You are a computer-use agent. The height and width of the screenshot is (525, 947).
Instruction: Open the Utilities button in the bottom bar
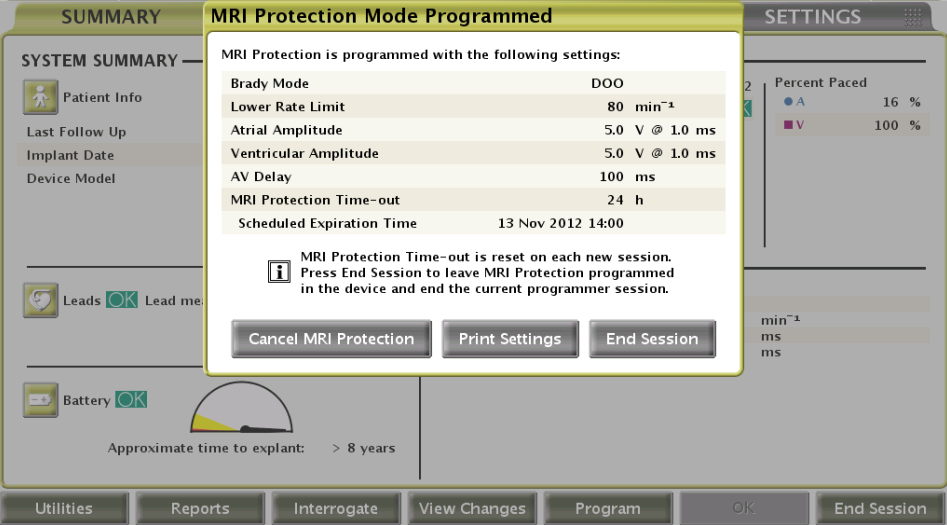[x=64, y=508]
